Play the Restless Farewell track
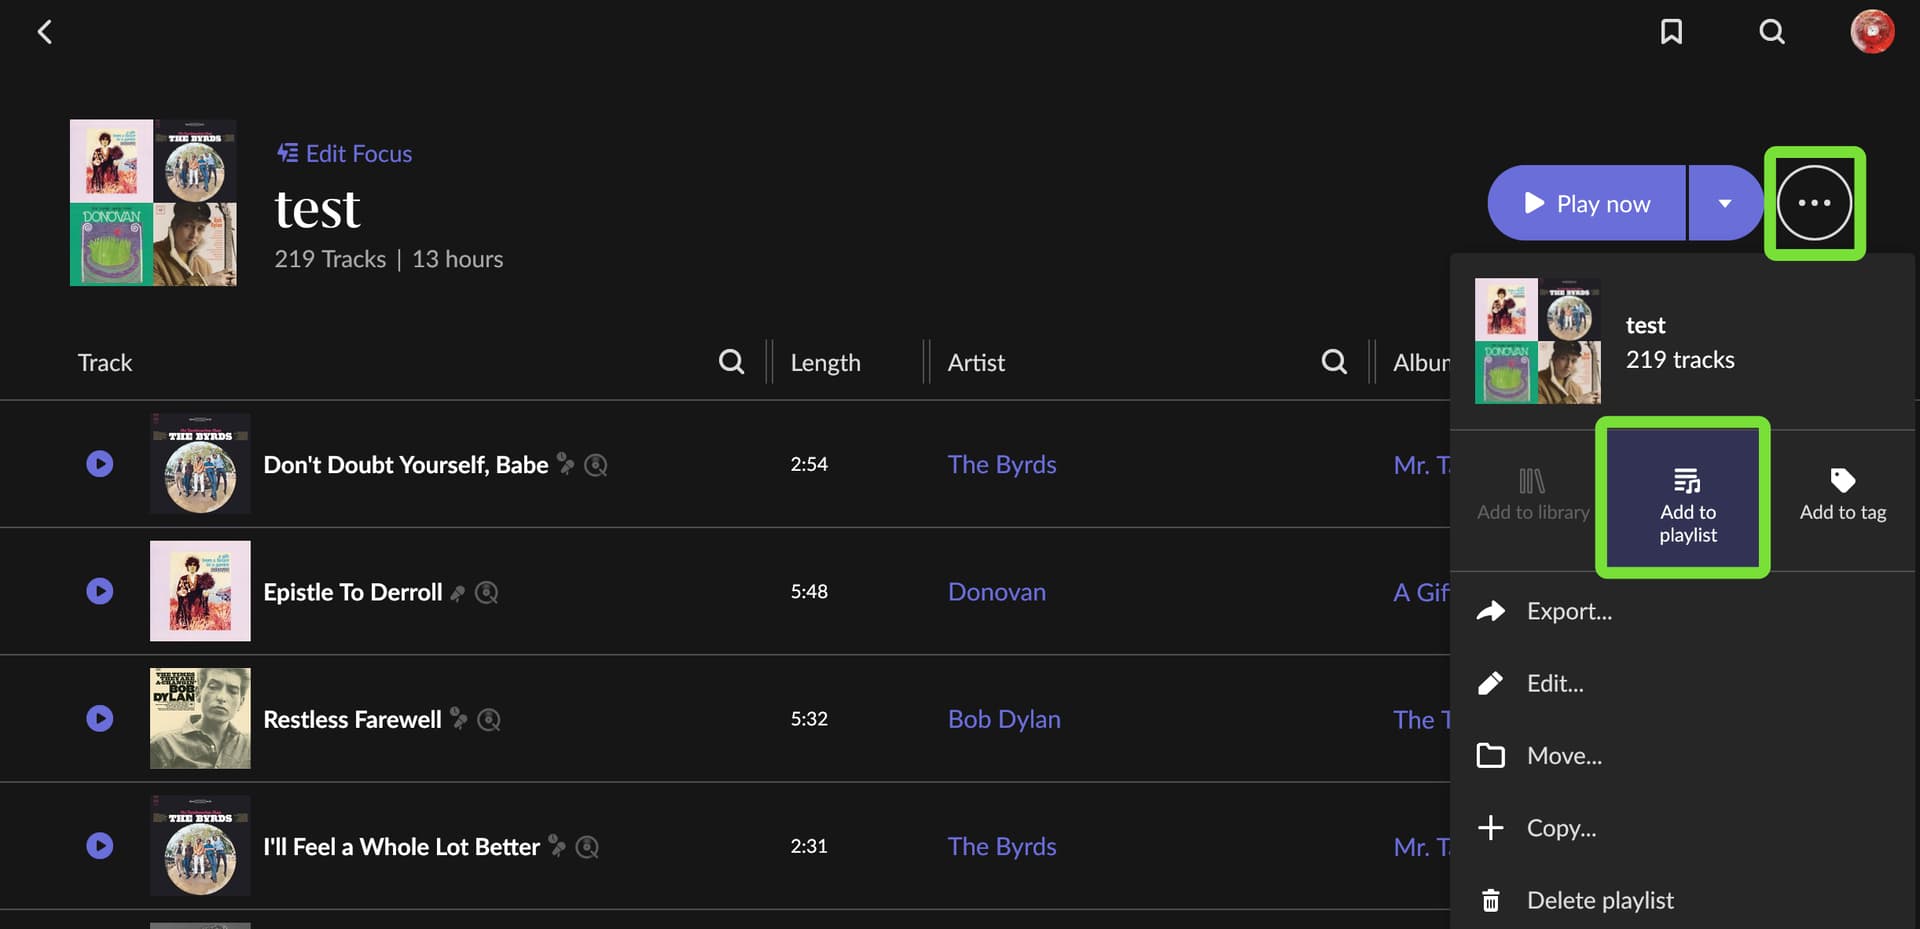The height and width of the screenshot is (929, 1920). [x=100, y=719]
